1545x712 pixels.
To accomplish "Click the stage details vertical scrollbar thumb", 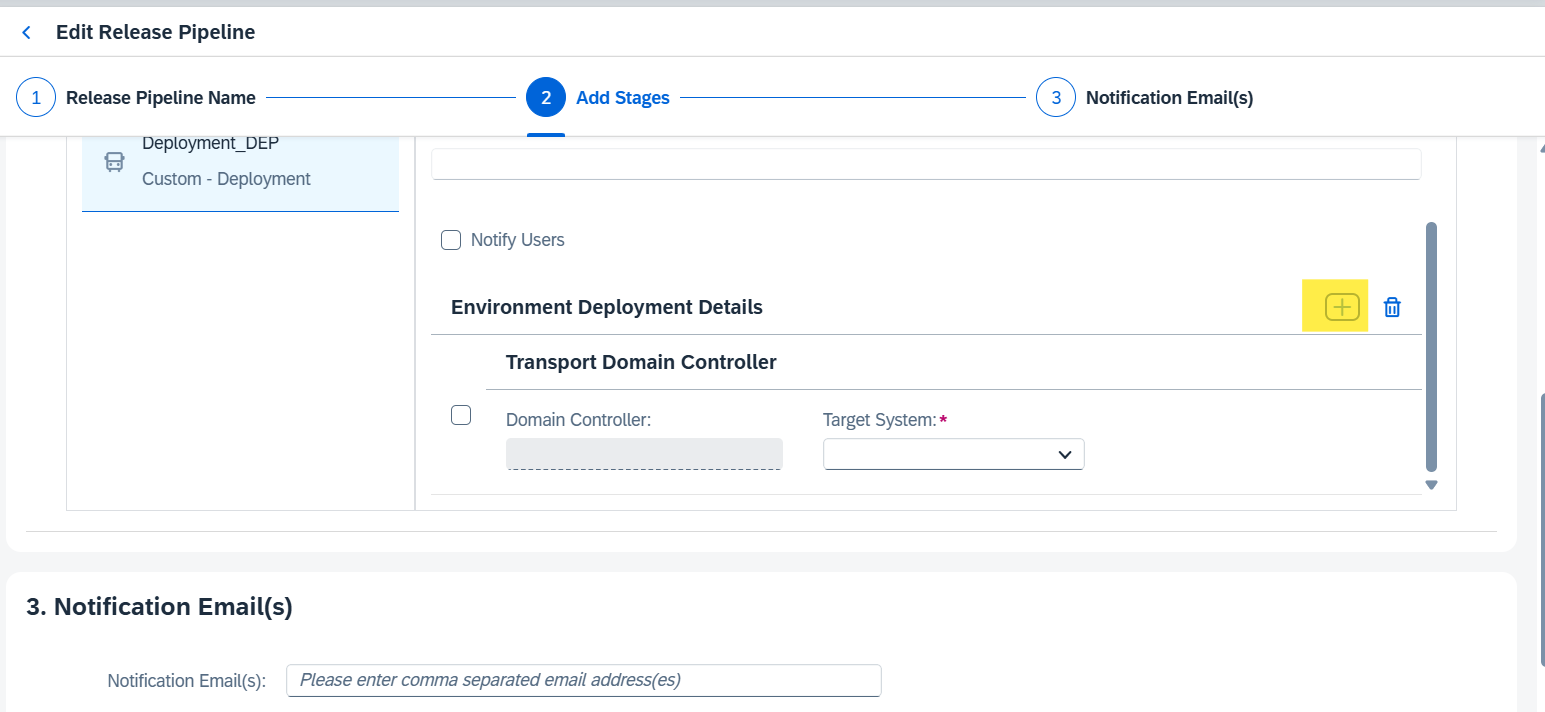I will coord(1431,345).
